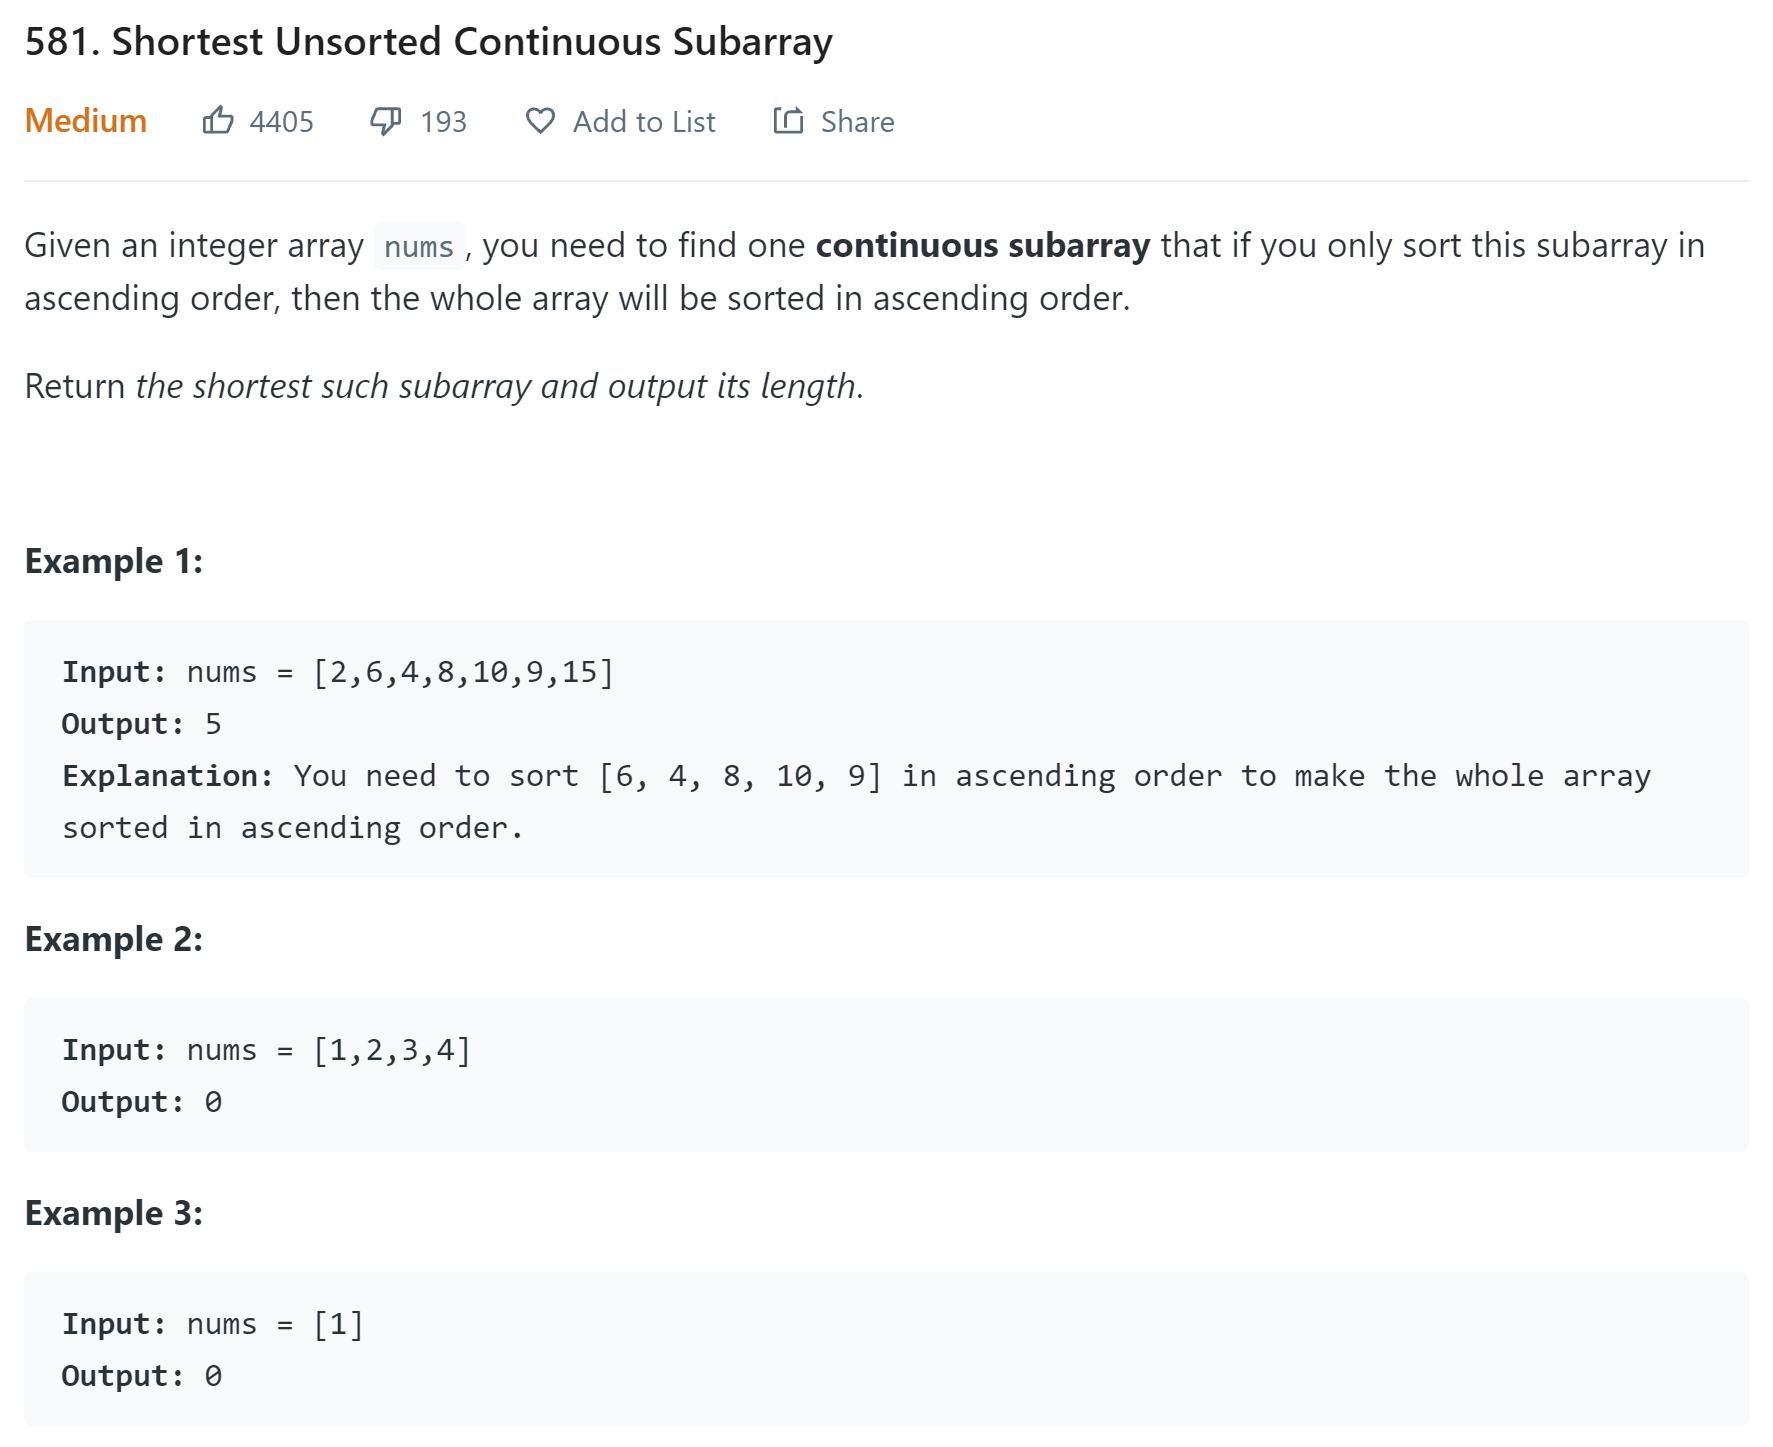Screen dimensions: 1773x1447
Task: Click the Example 2 input array [1,2,3,4]
Action: tap(392, 1050)
